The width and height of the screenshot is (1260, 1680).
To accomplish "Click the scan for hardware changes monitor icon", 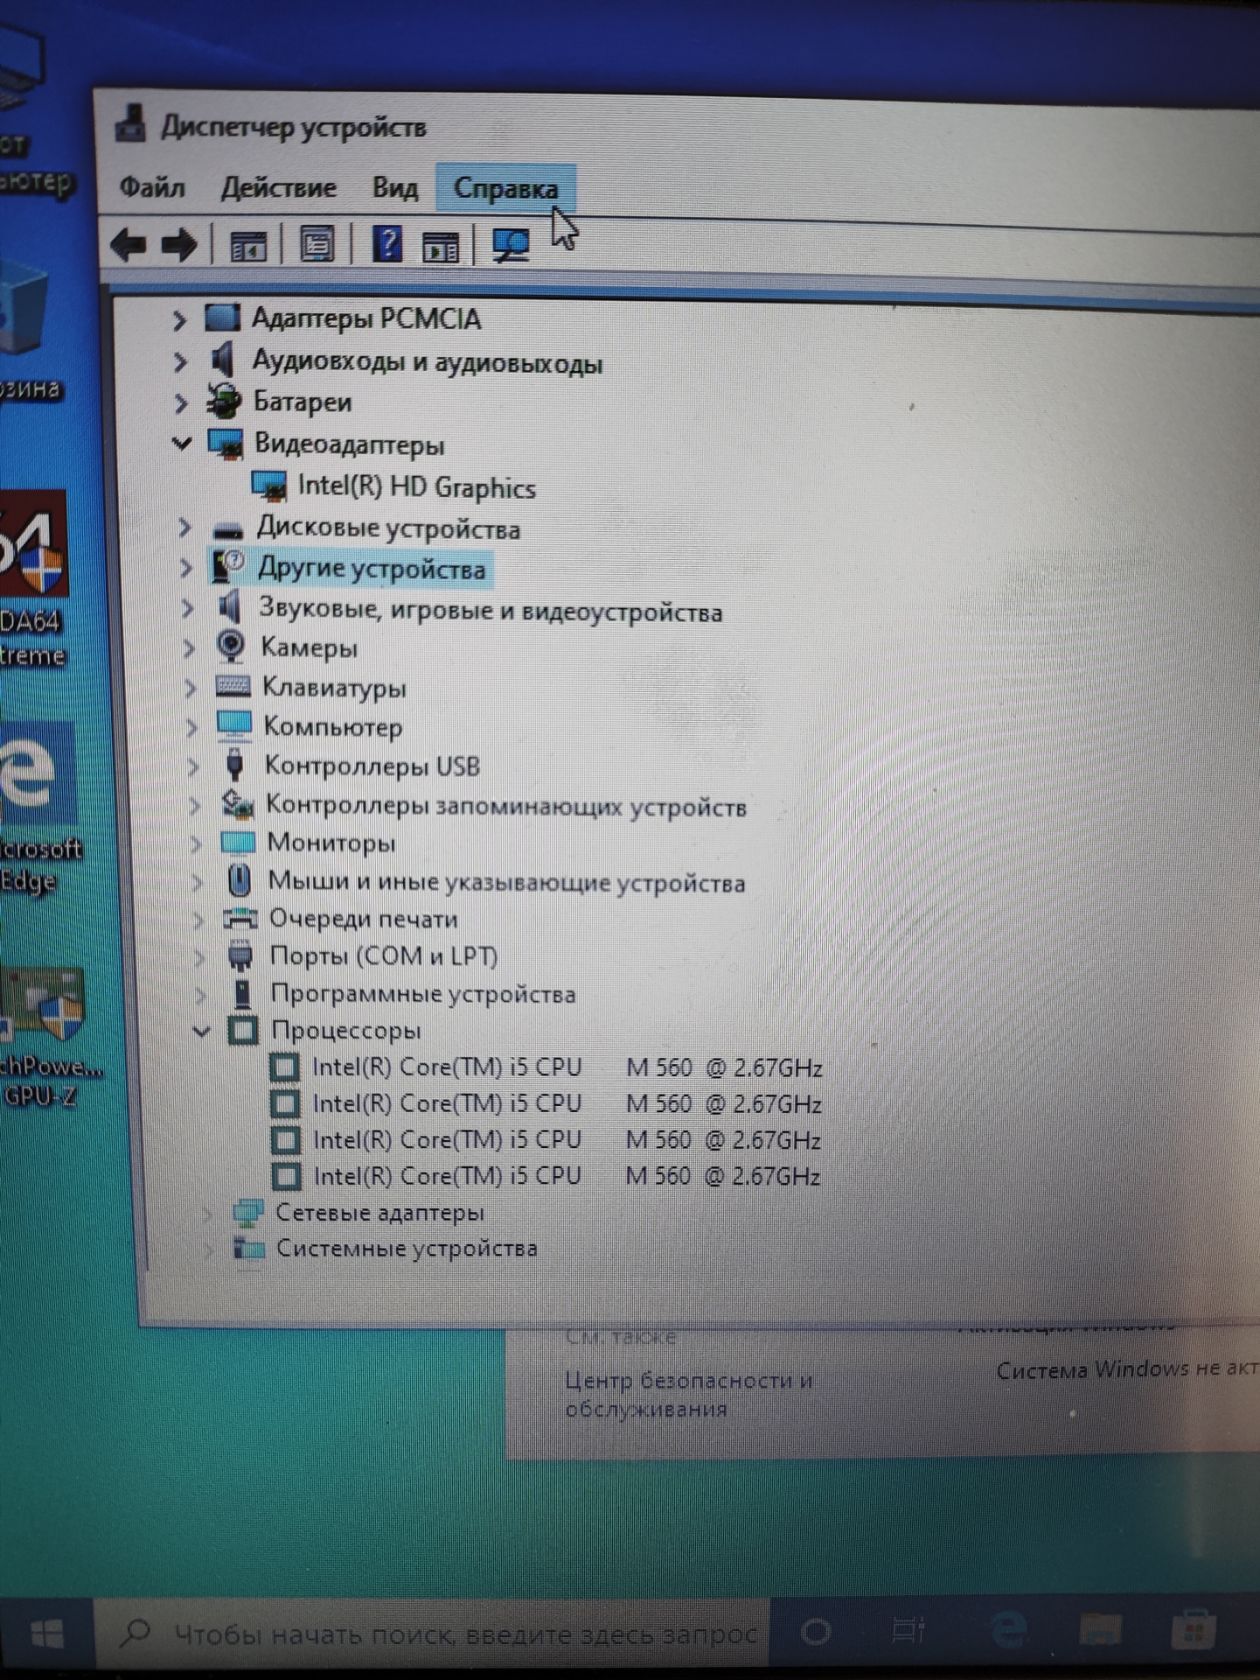I will (x=512, y=245).
